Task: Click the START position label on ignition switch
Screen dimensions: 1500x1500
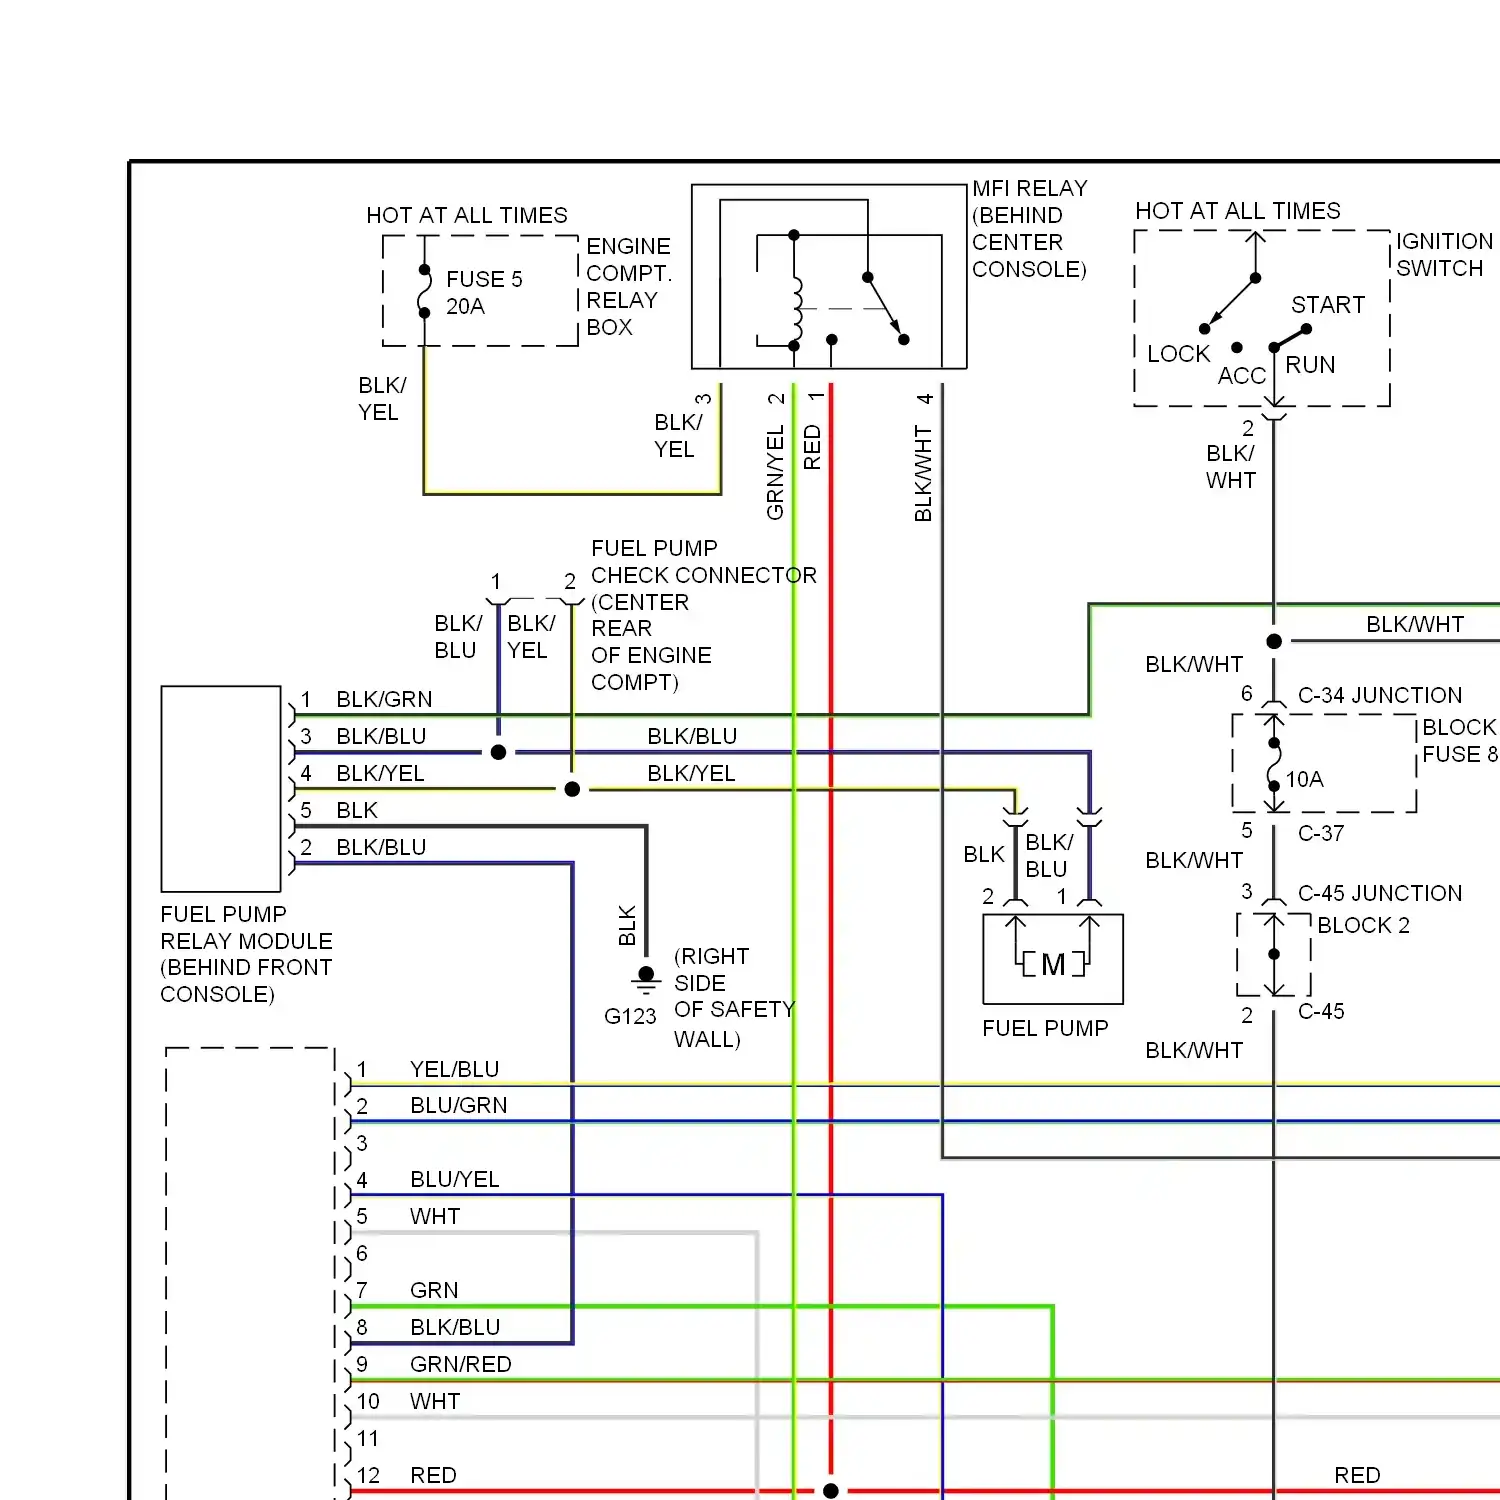Action: [x=1328, y=305]
